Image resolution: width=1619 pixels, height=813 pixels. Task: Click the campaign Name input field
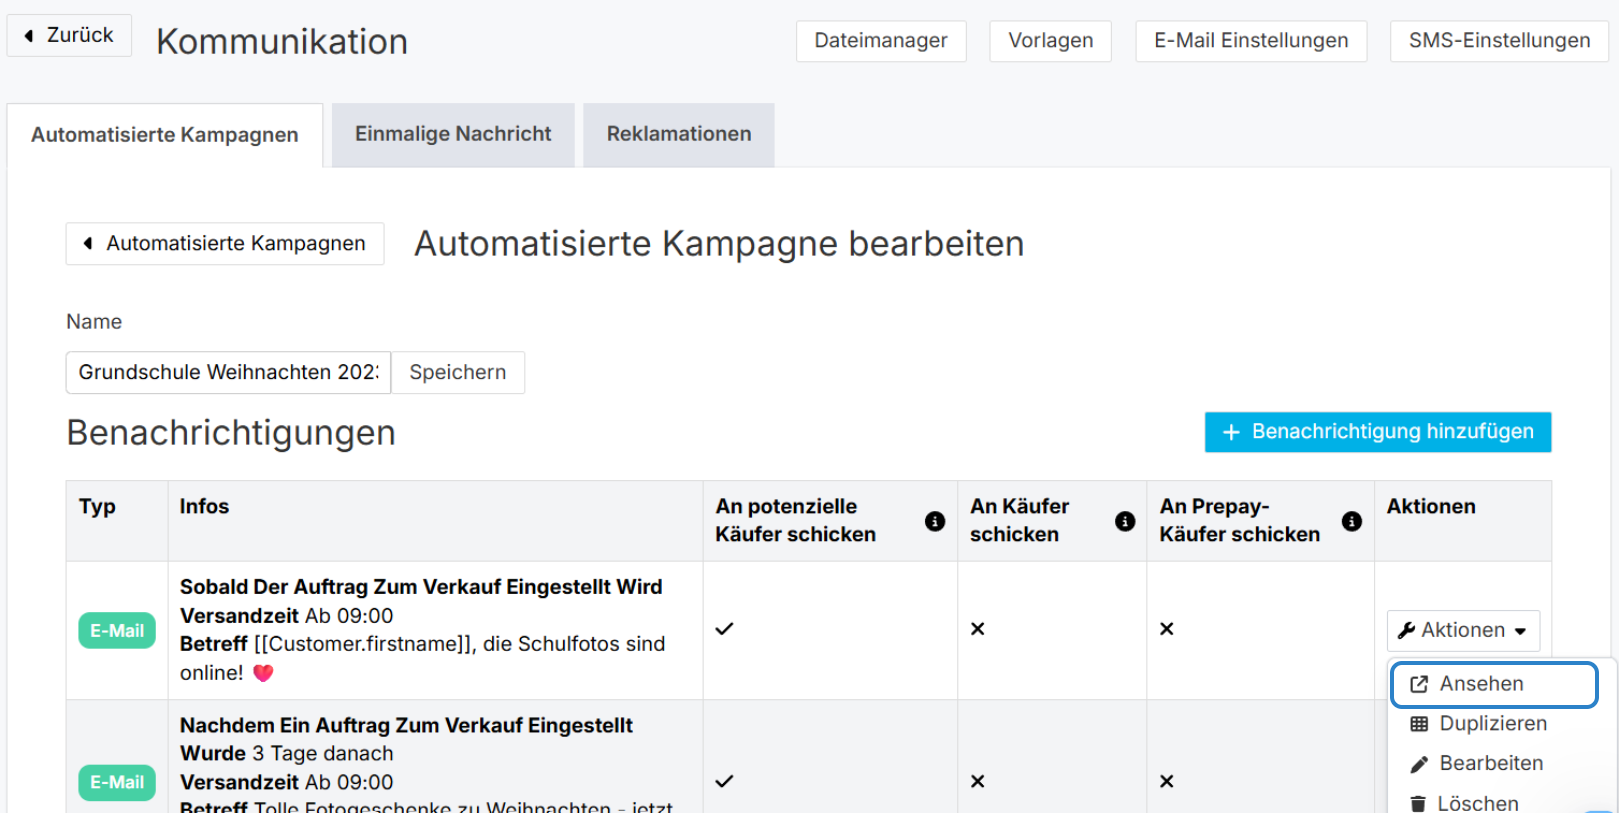pos(228,372)
